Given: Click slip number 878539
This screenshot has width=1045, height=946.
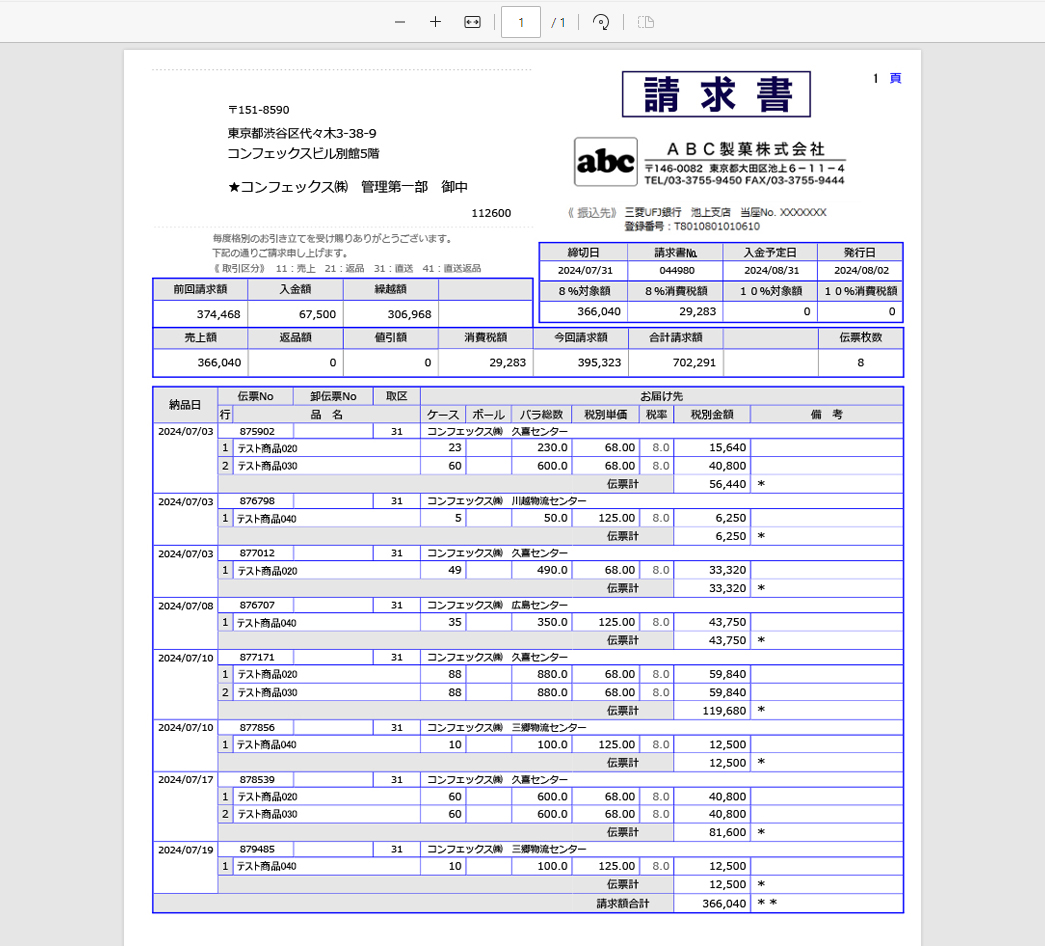Looking at the screenshot, I should point(257,779).
